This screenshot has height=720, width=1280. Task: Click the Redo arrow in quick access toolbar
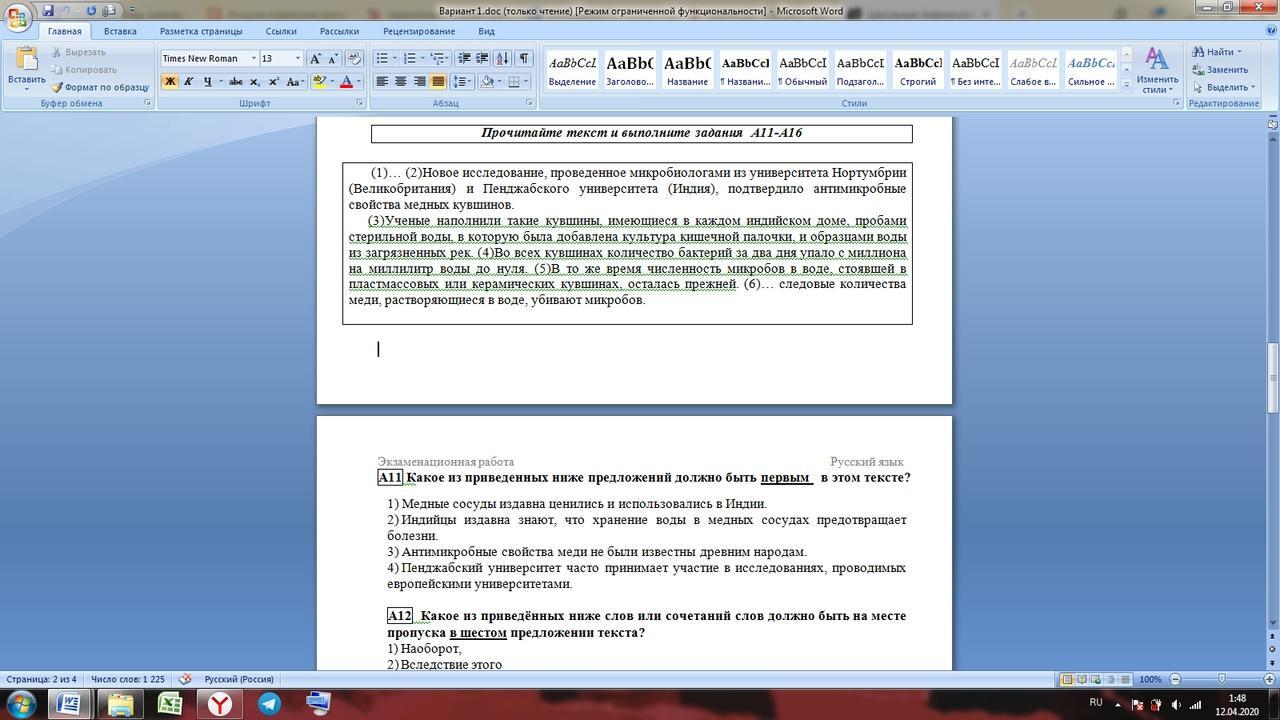91,11
